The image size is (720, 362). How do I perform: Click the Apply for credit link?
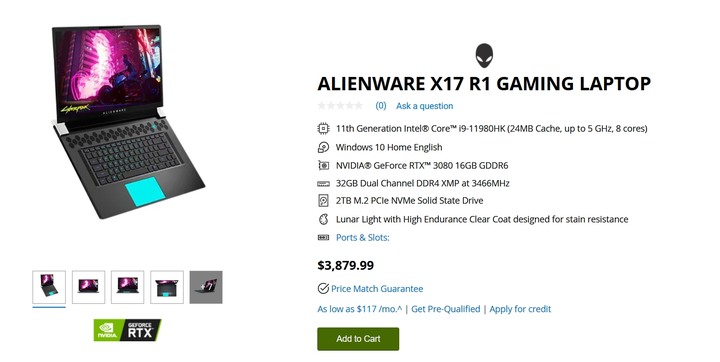pyautogui.click(x=520, y=309)
